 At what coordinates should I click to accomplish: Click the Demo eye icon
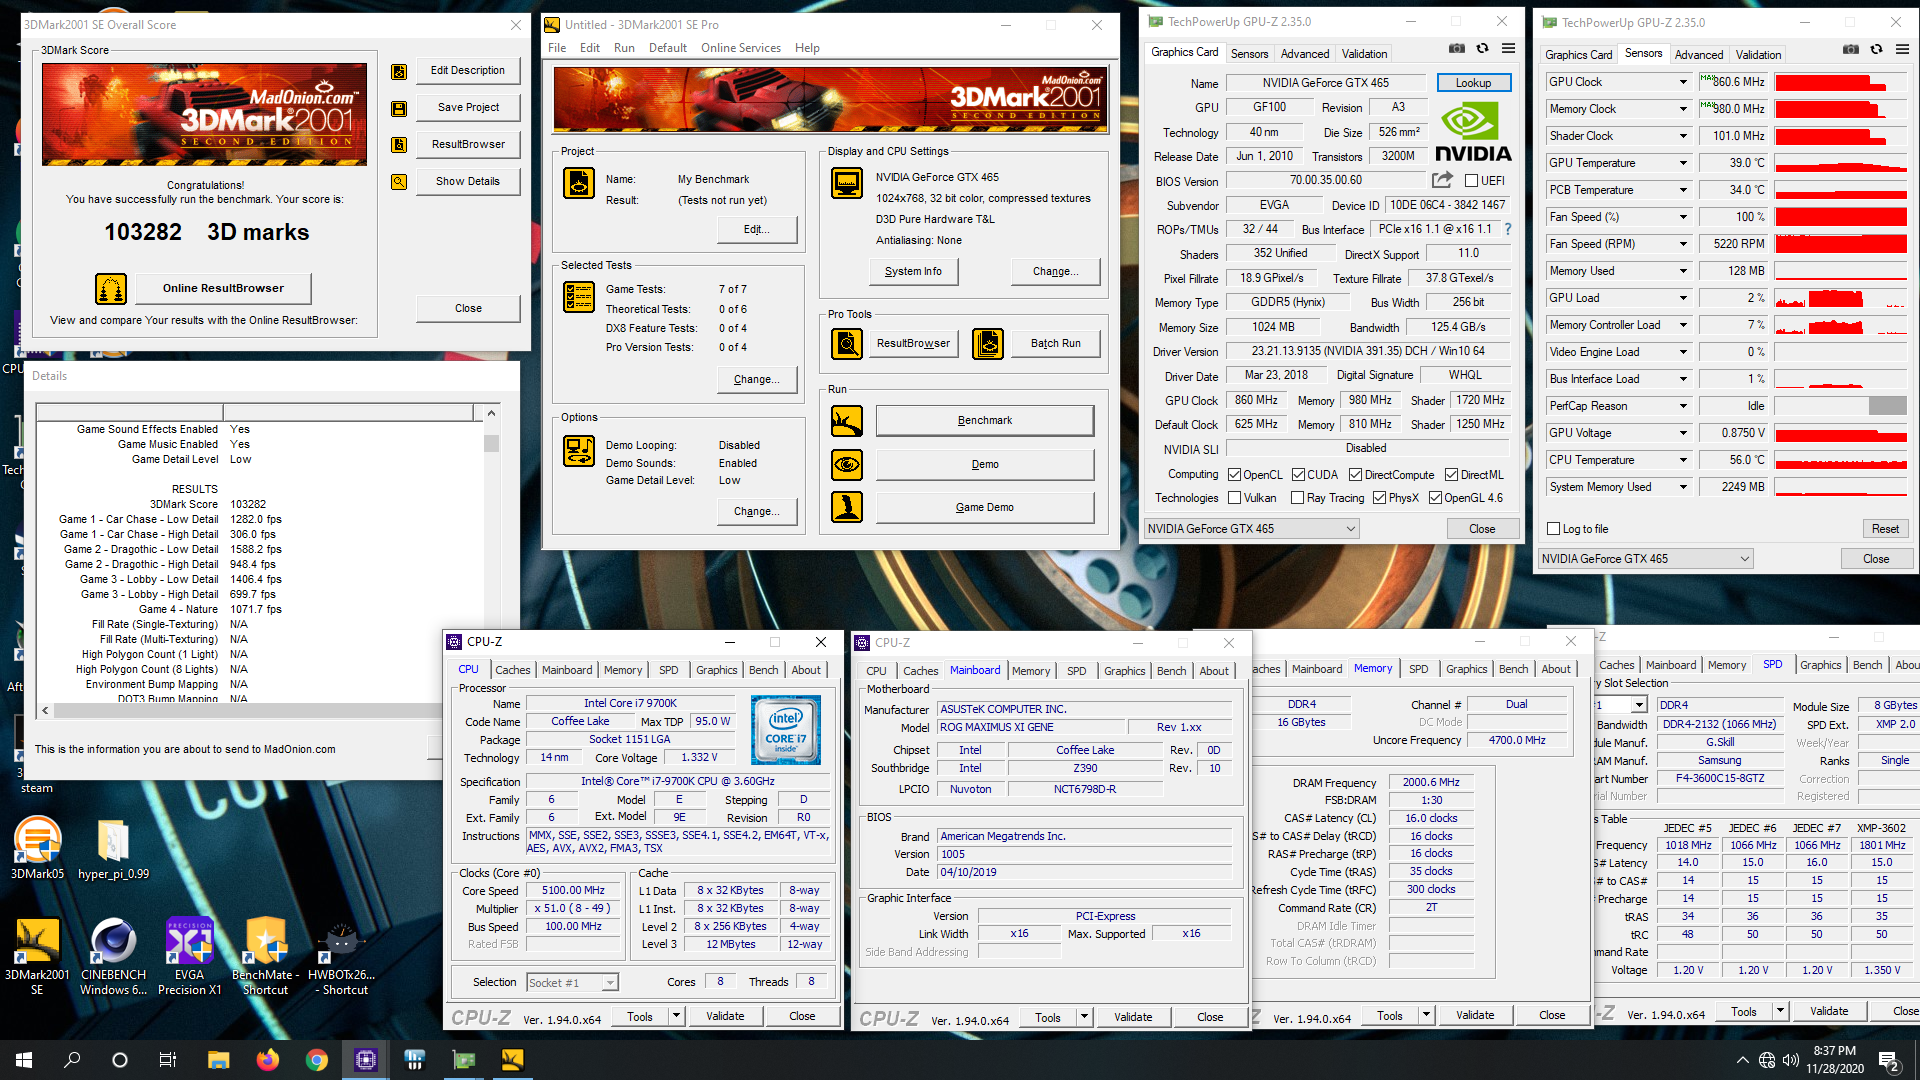coord(847,465)
